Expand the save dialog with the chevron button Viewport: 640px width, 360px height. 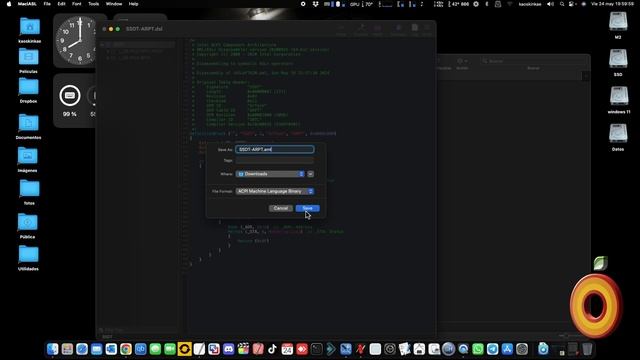310,174
